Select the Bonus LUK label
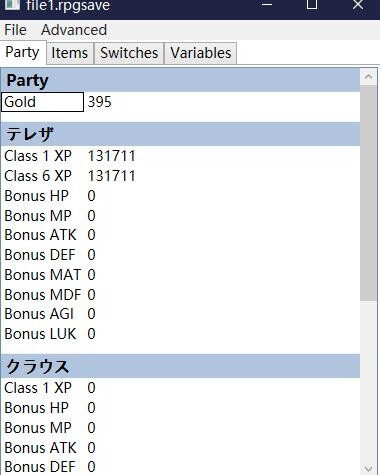This screenshot has width=380, height=475. pos(40,334)
